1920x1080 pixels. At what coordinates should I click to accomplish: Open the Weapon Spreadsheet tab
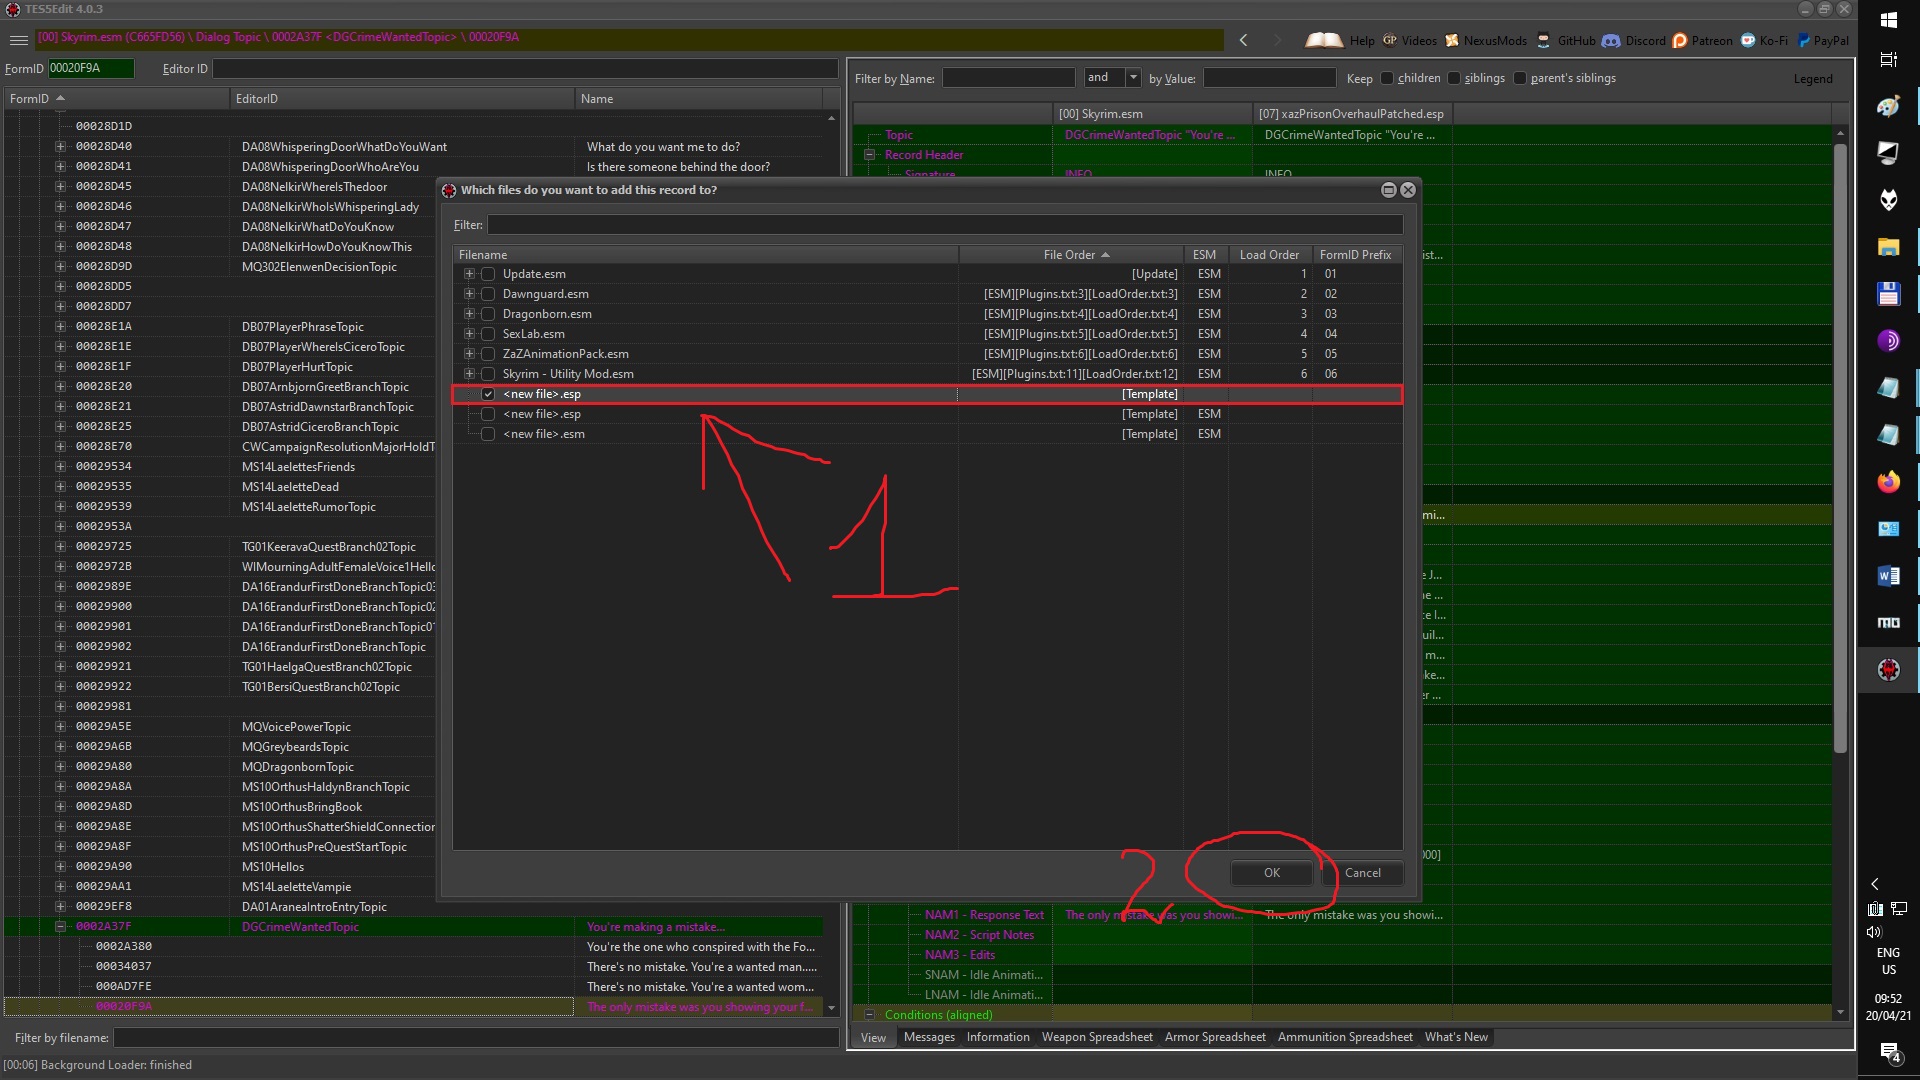[1097, 1037]
